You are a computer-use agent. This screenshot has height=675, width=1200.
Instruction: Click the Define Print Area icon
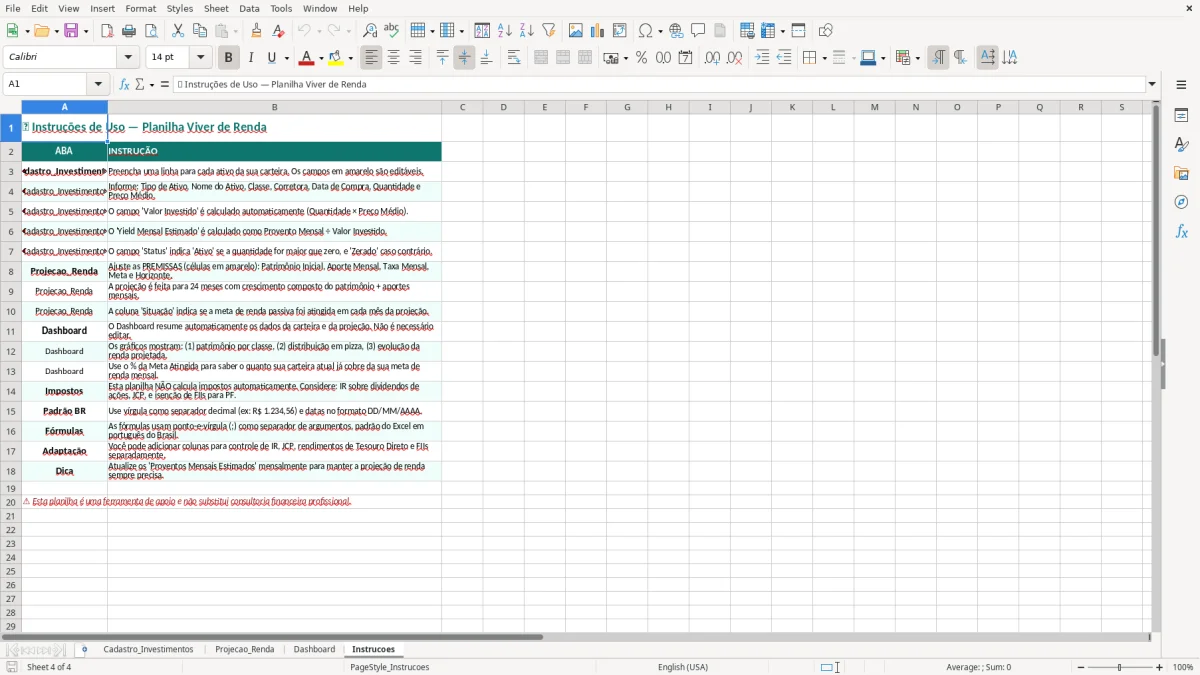(747, 31)
